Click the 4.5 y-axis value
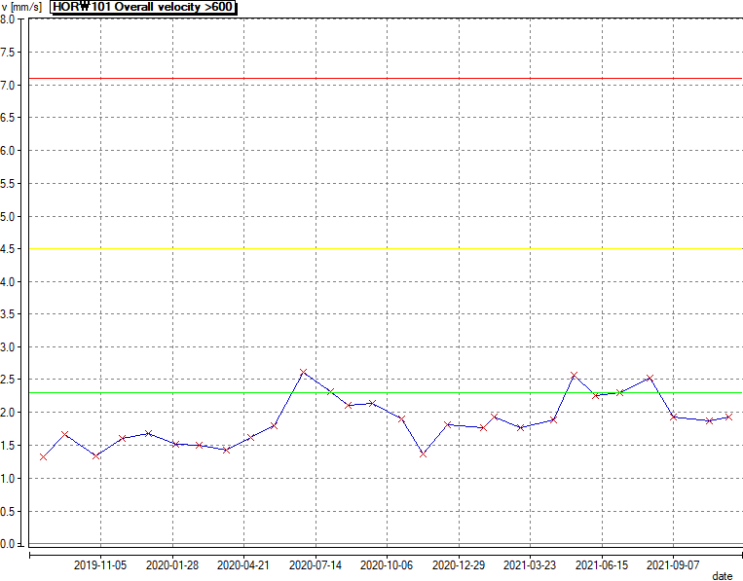This screenshot has width=743, height=581. [8, 249]
